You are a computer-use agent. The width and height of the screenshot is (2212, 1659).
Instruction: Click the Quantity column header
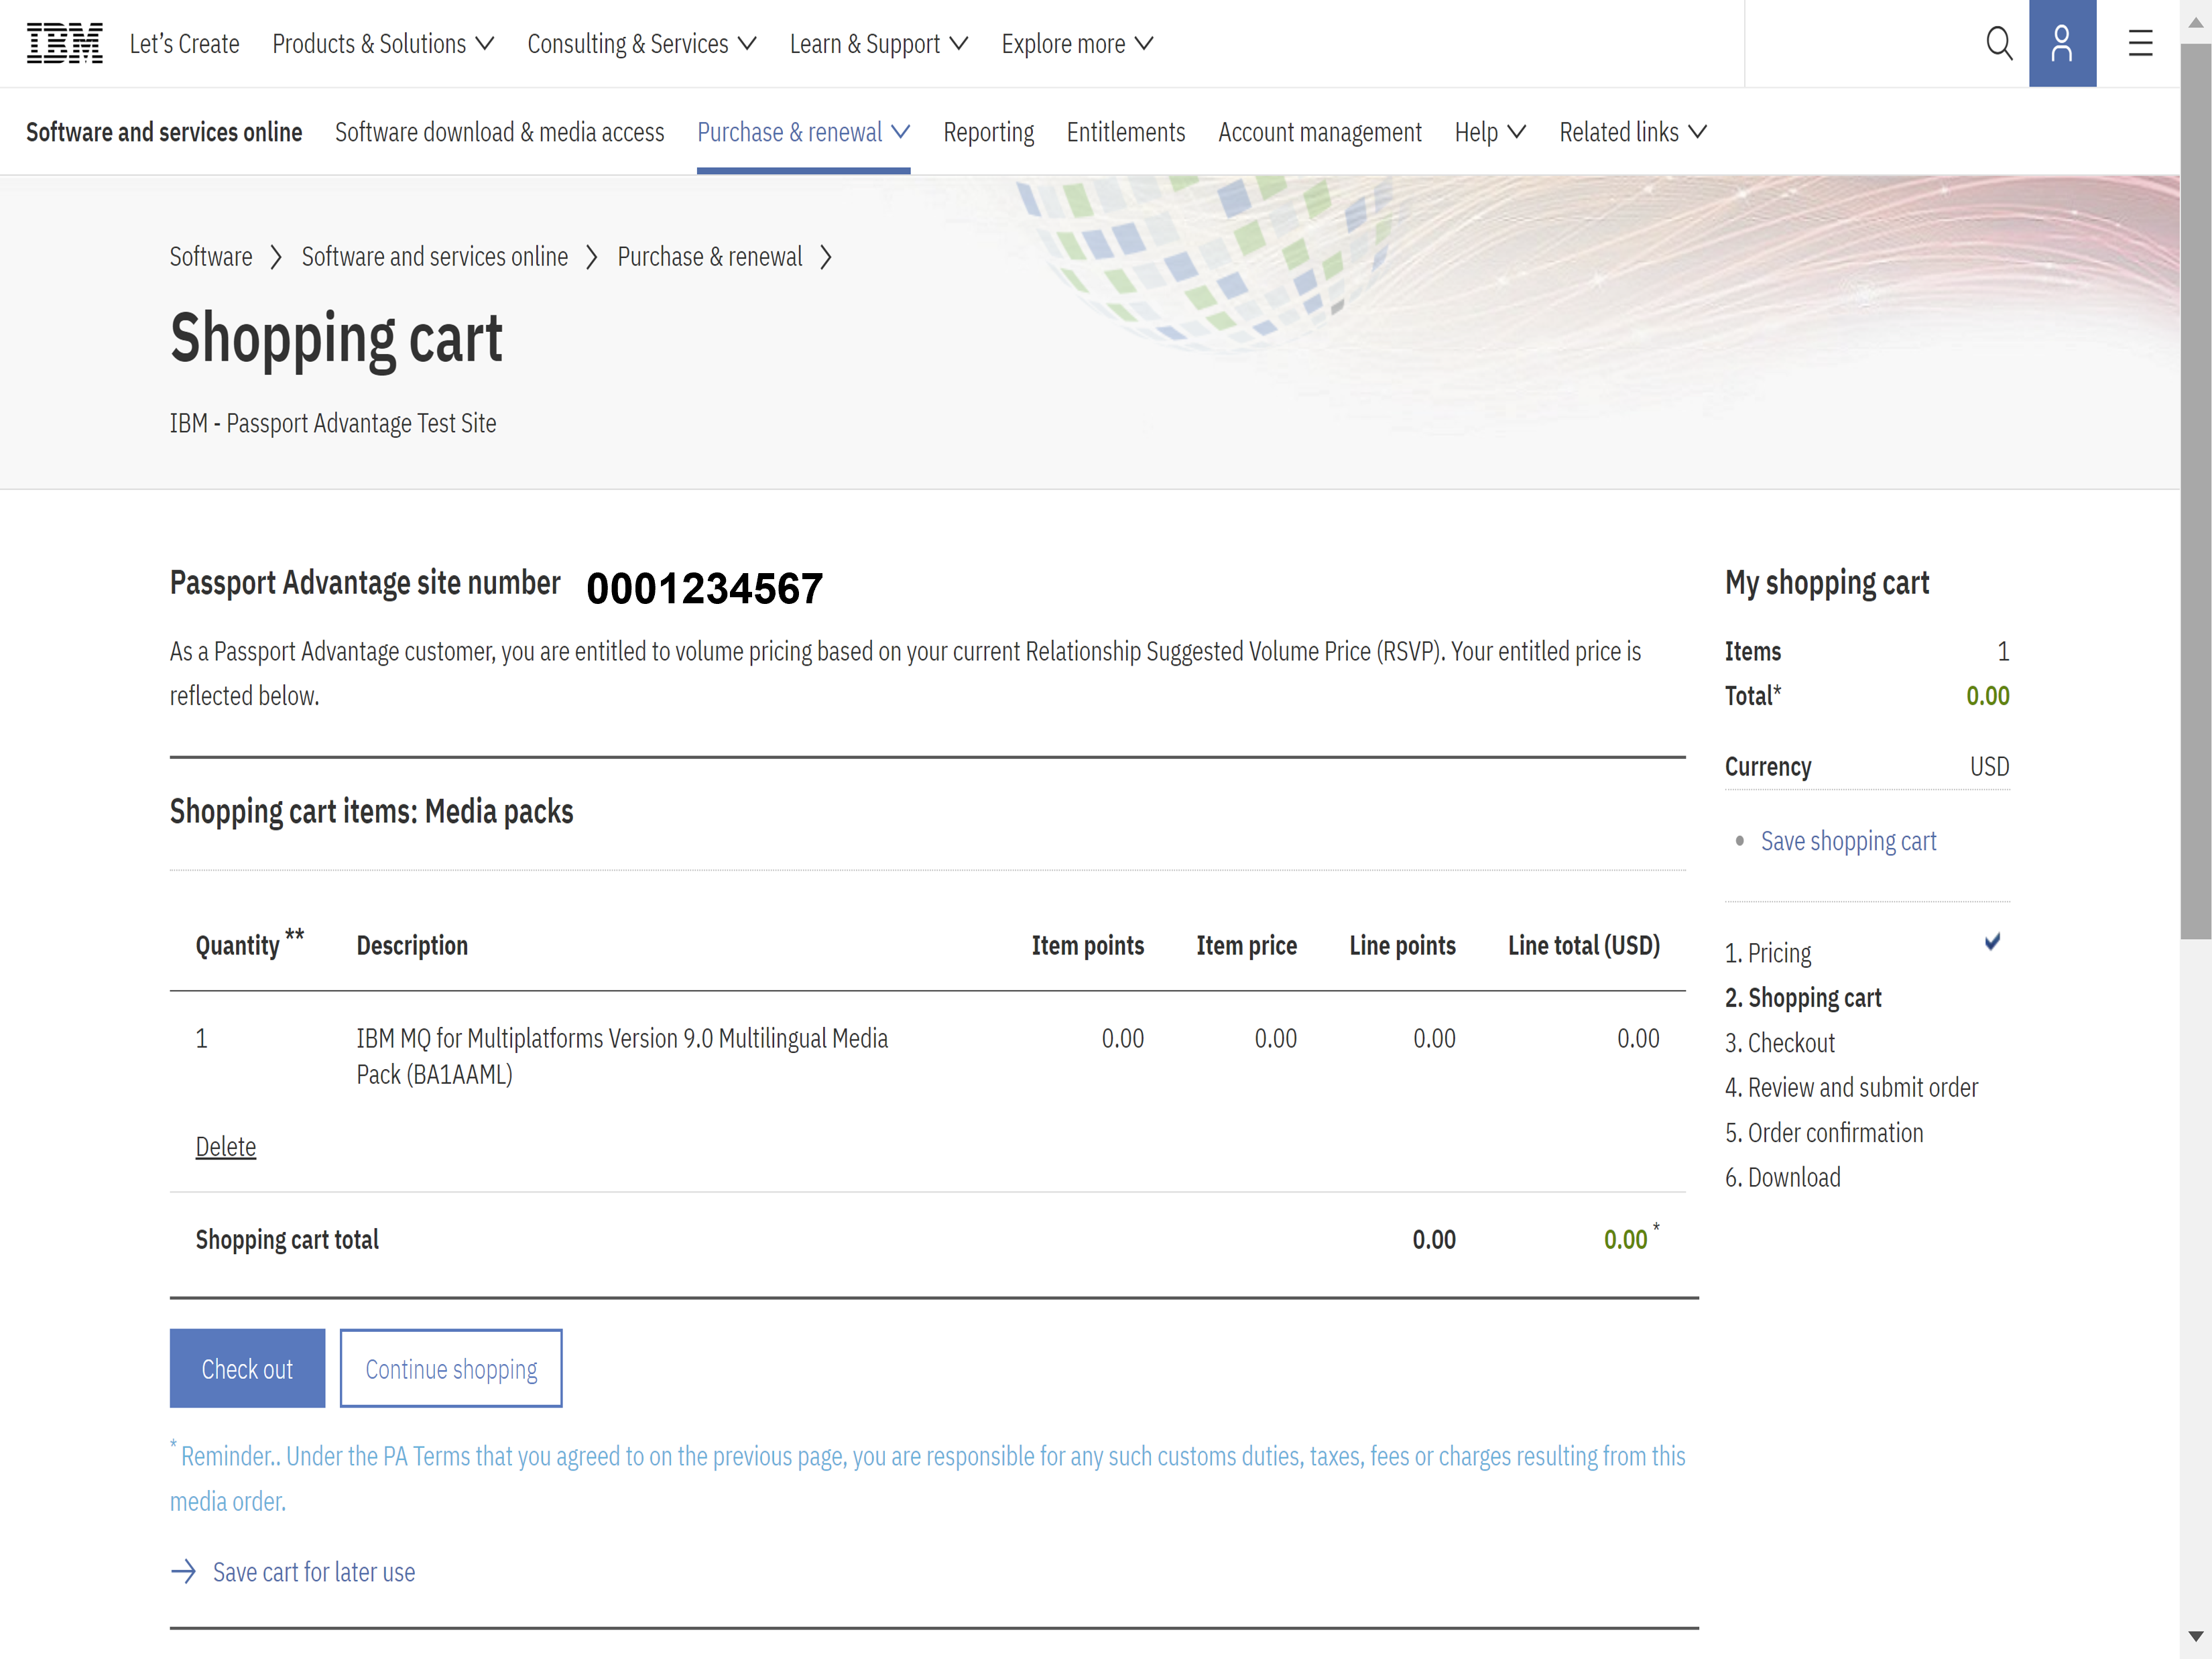249,943
